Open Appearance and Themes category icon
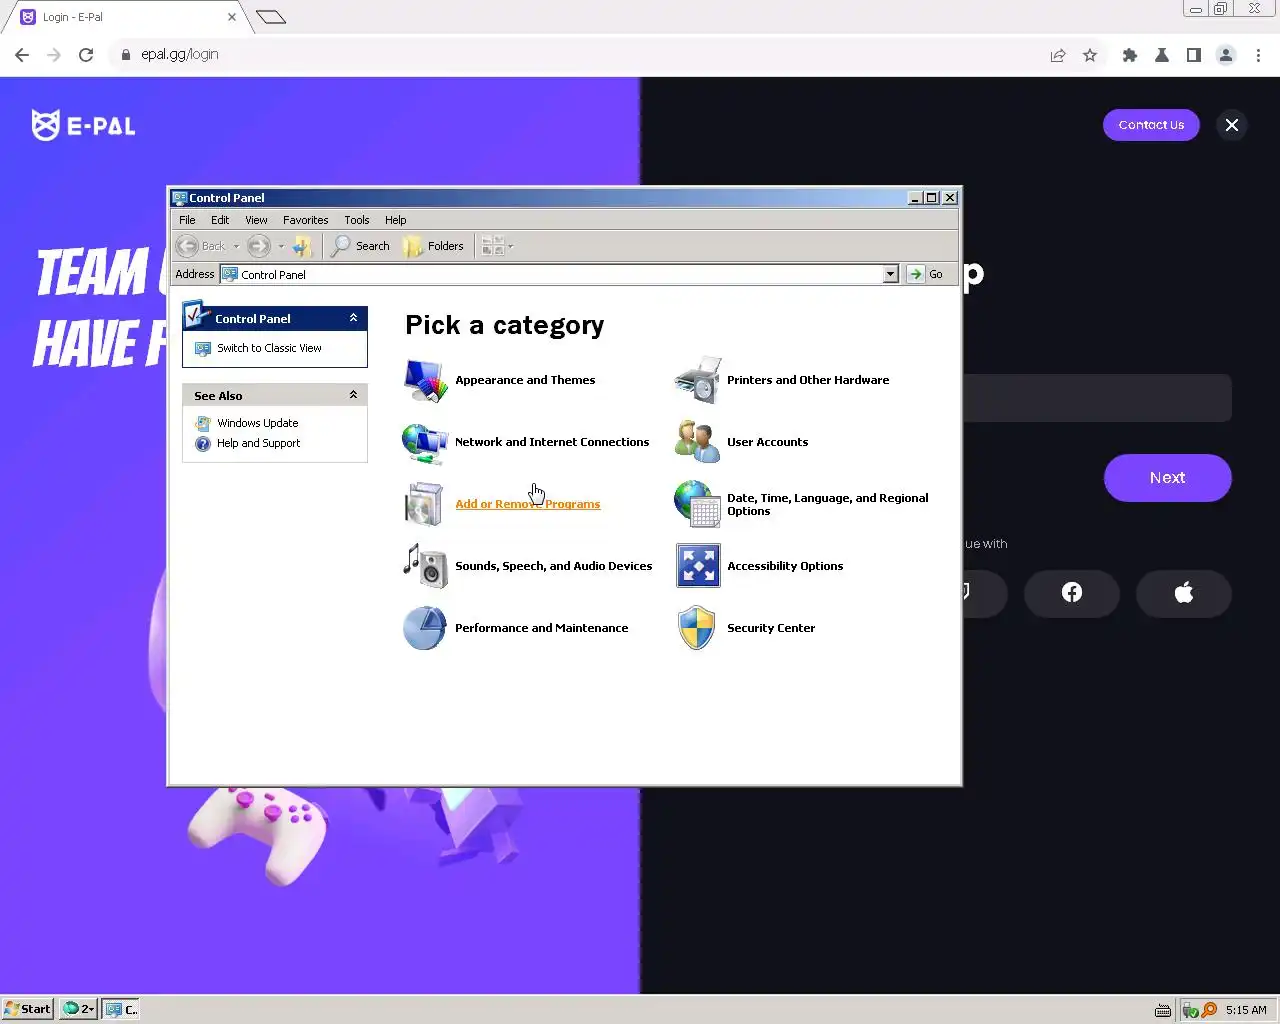The image size is (1280, 1024). point(425,380)
